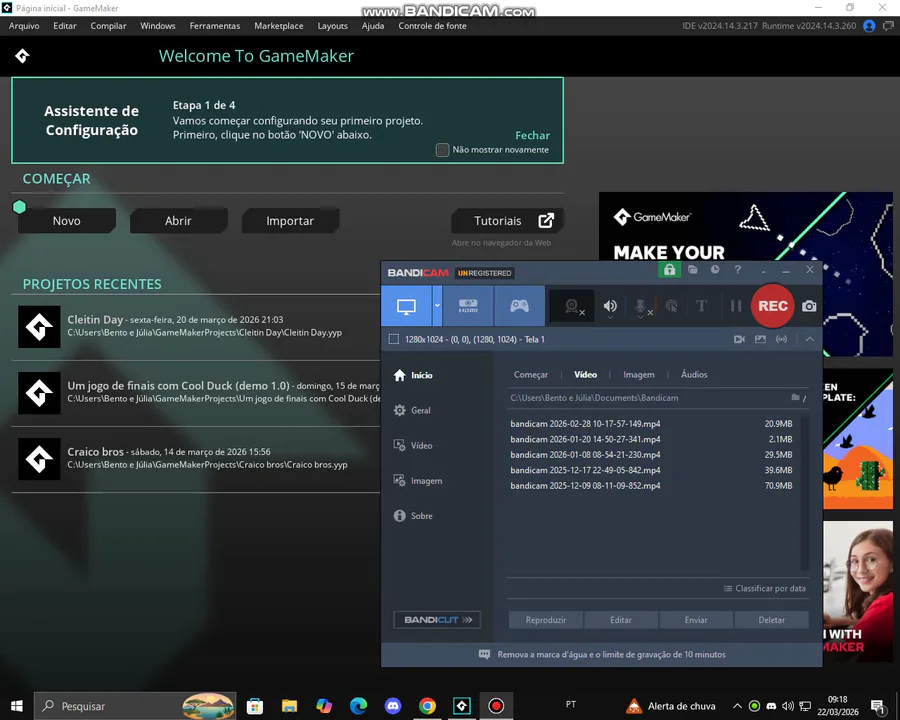This screenshot has width=900, height=720.
Task: Open Início section in Bandicam sidebar
Action: 413,375
